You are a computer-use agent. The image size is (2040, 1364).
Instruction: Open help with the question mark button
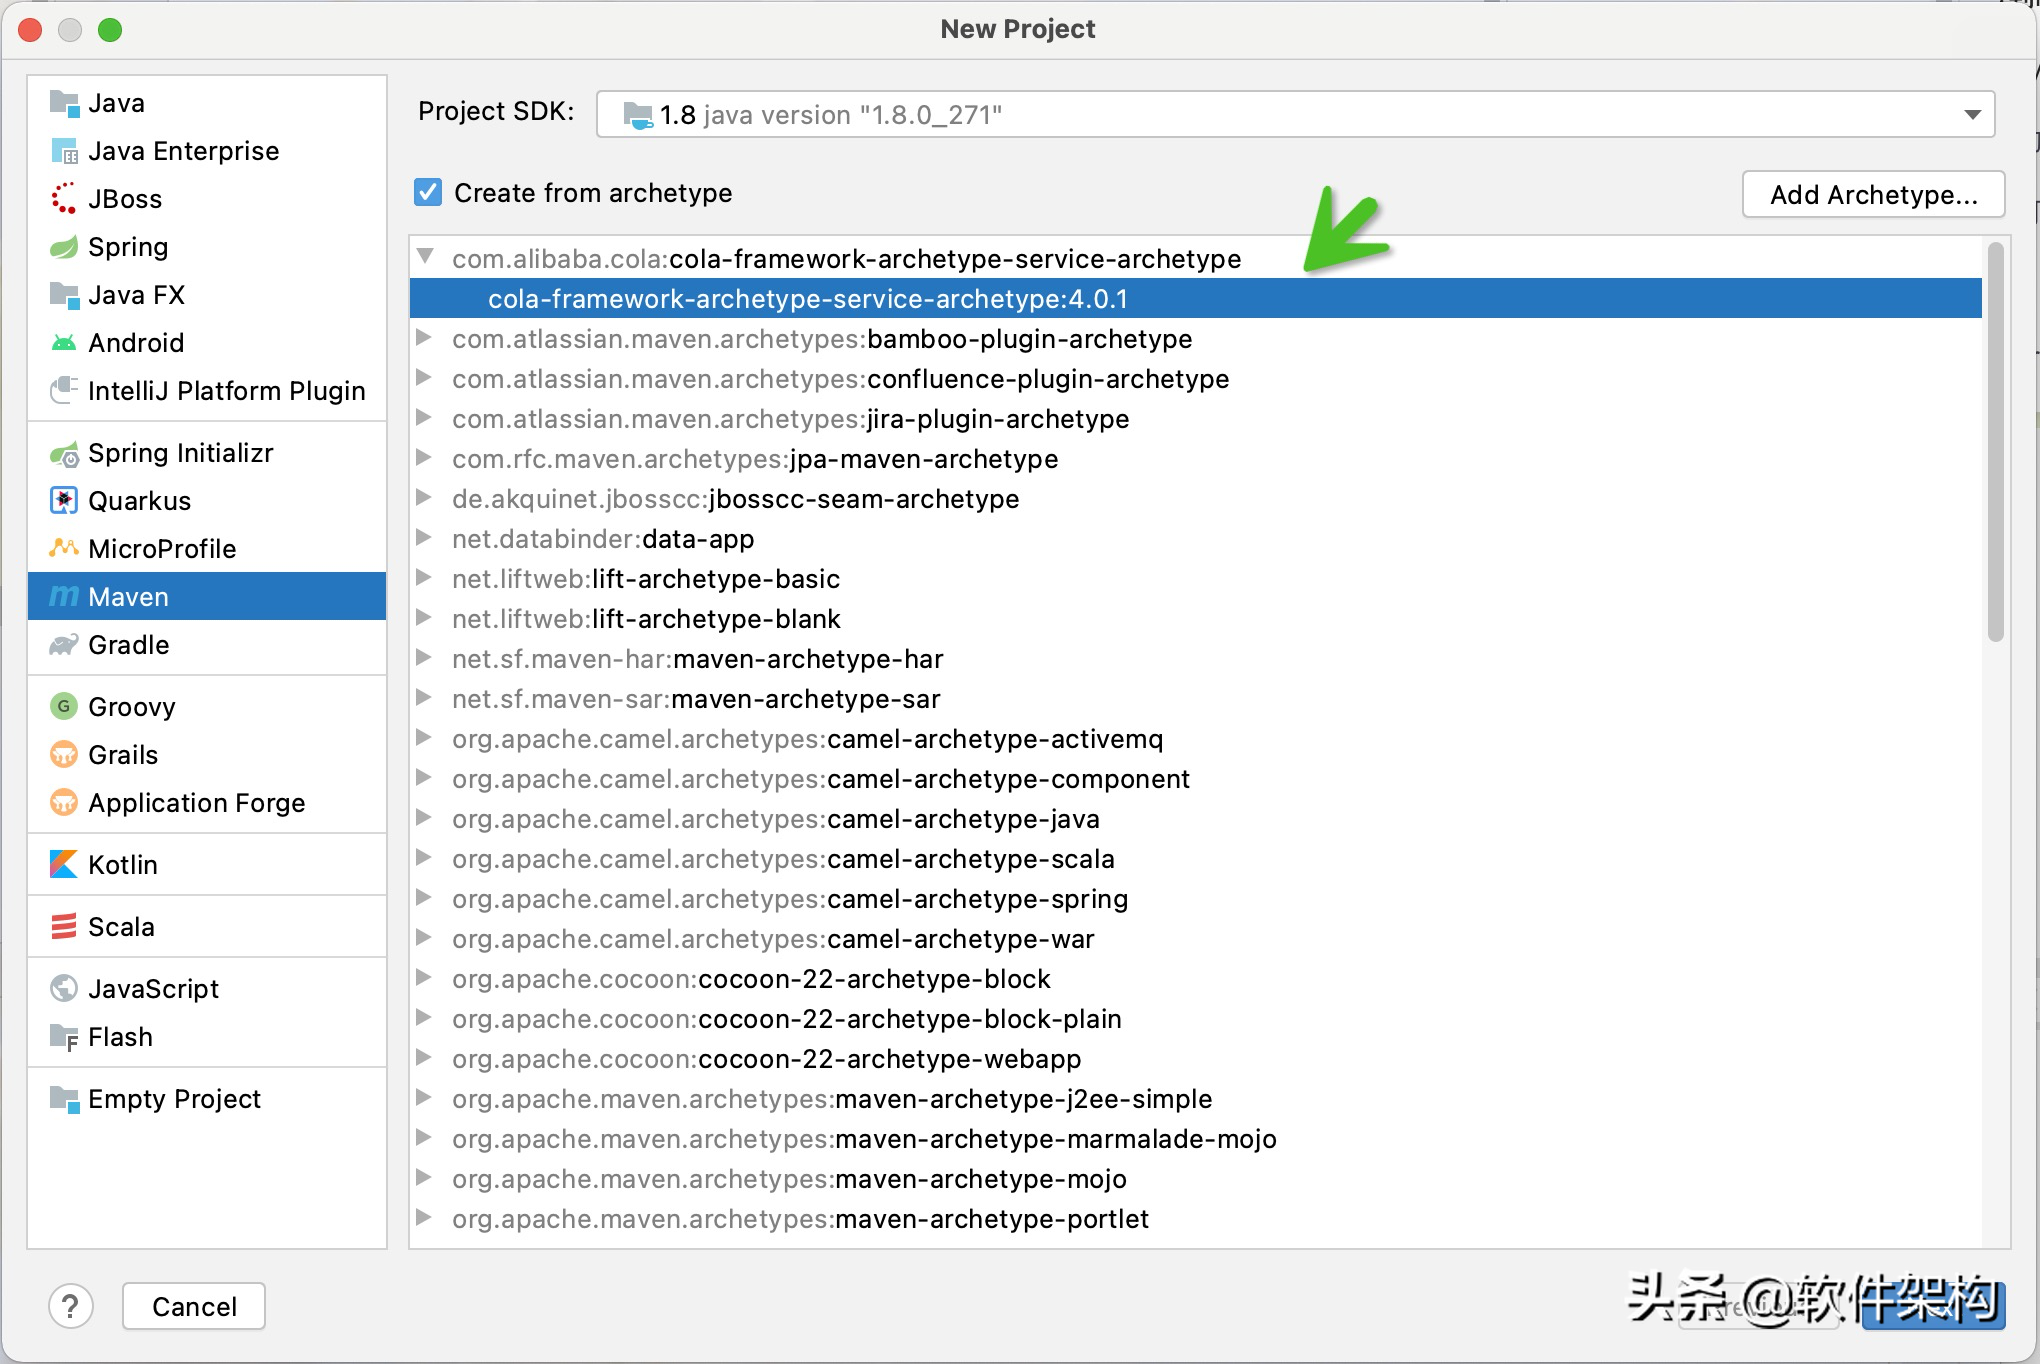click(71, 1307)
